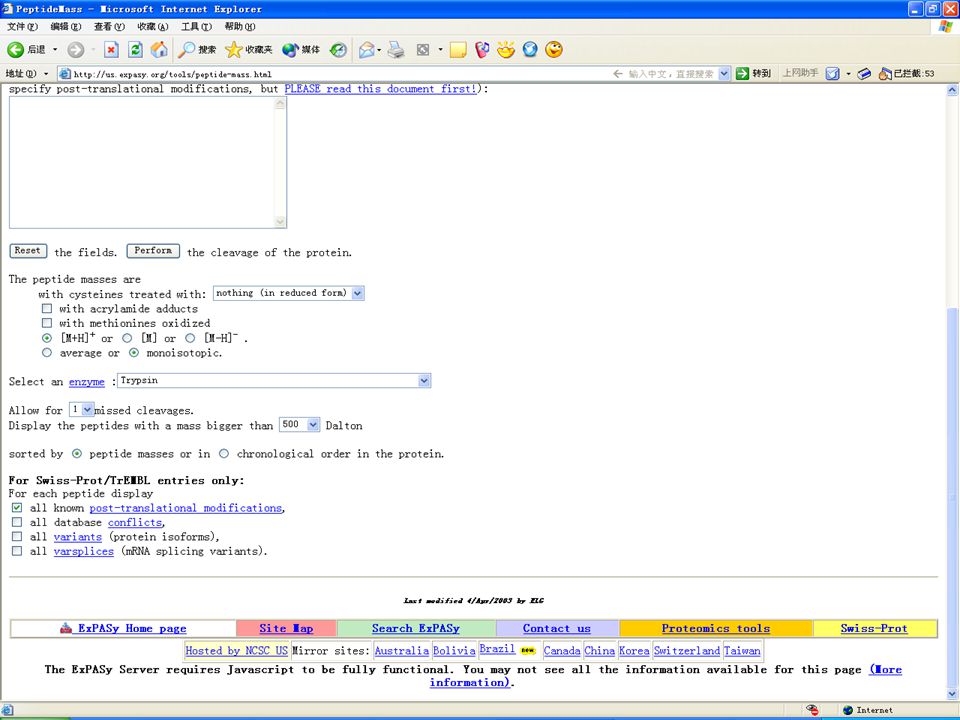Expand the address bar history dropdown
Viewport: 960px width, 720px height.
click(x=724, y=73)
